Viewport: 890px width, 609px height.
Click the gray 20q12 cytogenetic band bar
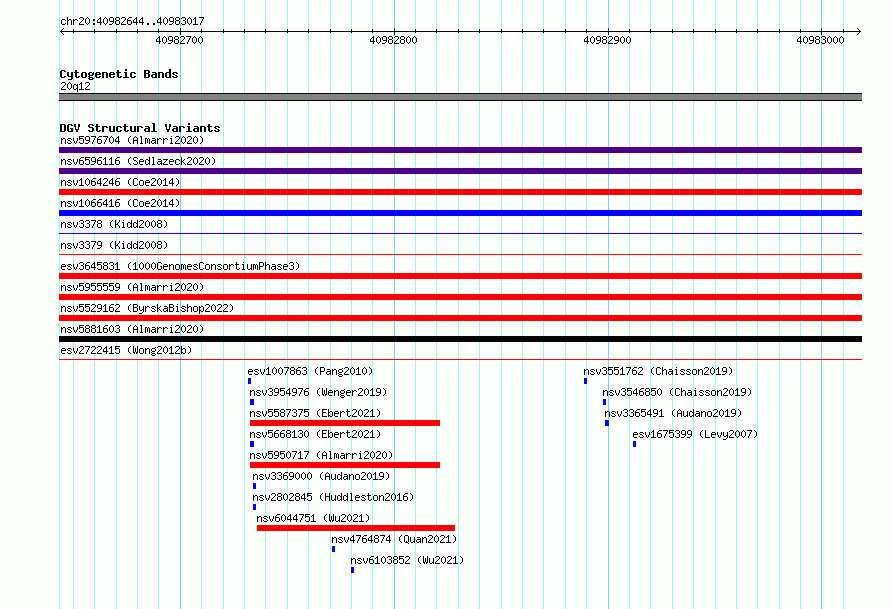tap(460, 97)
